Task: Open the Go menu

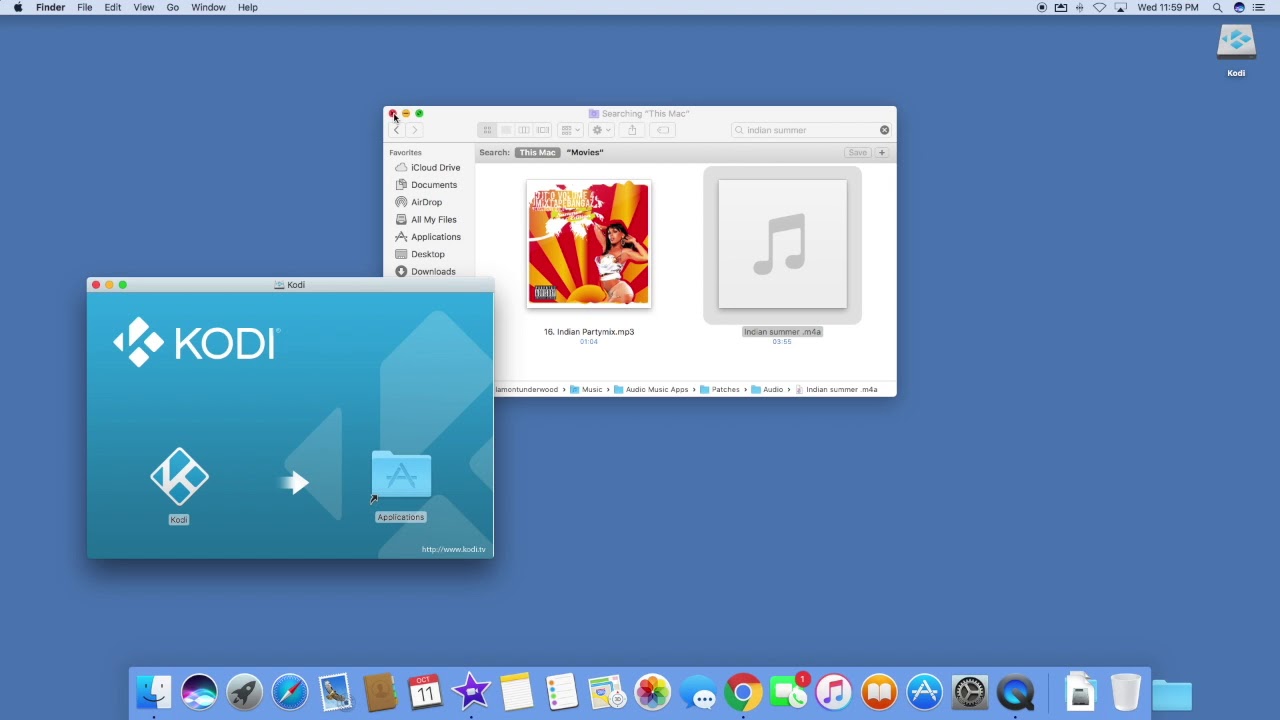Action: [173, 7]
